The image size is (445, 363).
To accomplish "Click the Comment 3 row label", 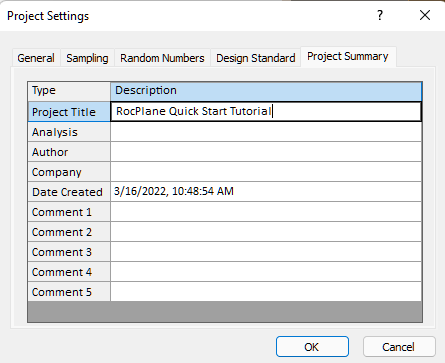I will (x=69, y=252).
